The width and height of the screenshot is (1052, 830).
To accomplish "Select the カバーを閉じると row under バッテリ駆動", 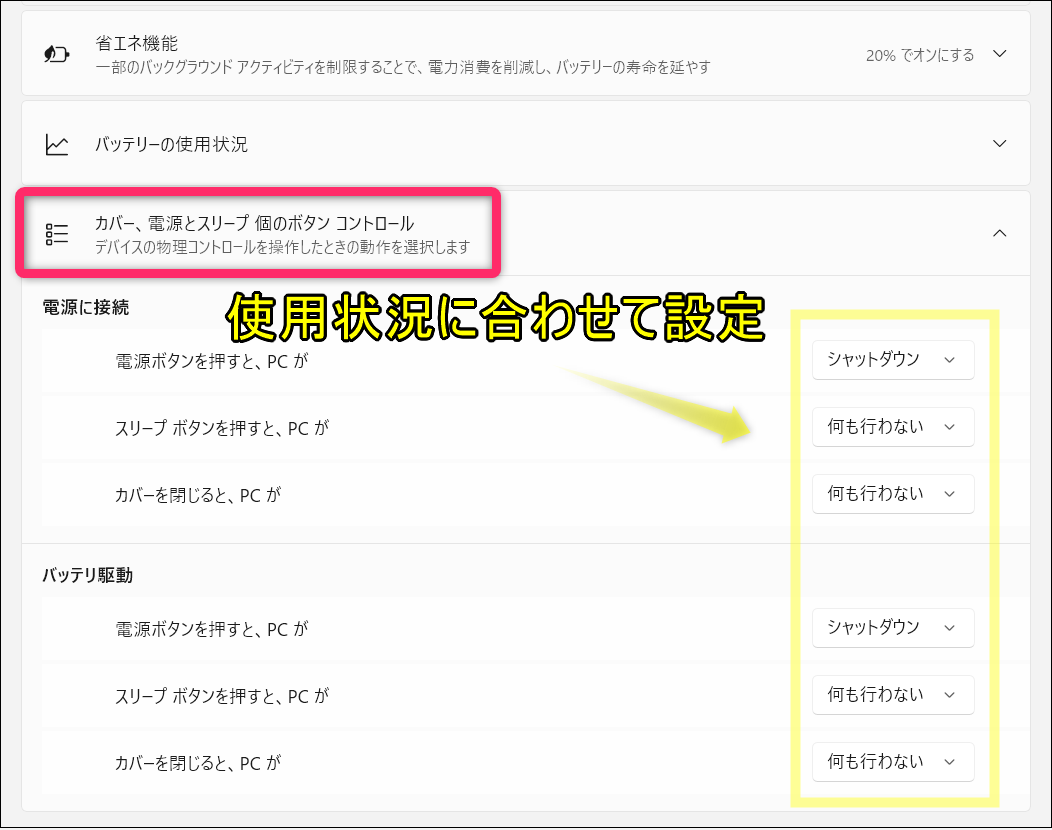I will tap(198, 762).
